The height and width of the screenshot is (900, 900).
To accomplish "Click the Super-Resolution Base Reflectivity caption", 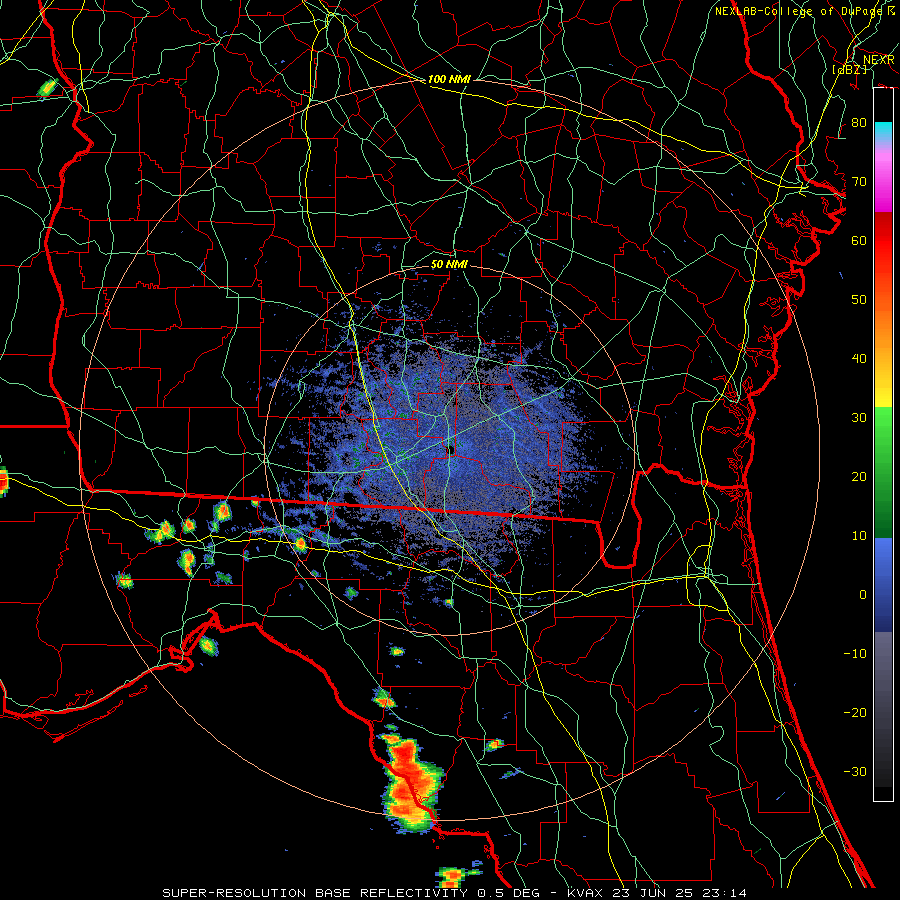I will click(454, 893).
